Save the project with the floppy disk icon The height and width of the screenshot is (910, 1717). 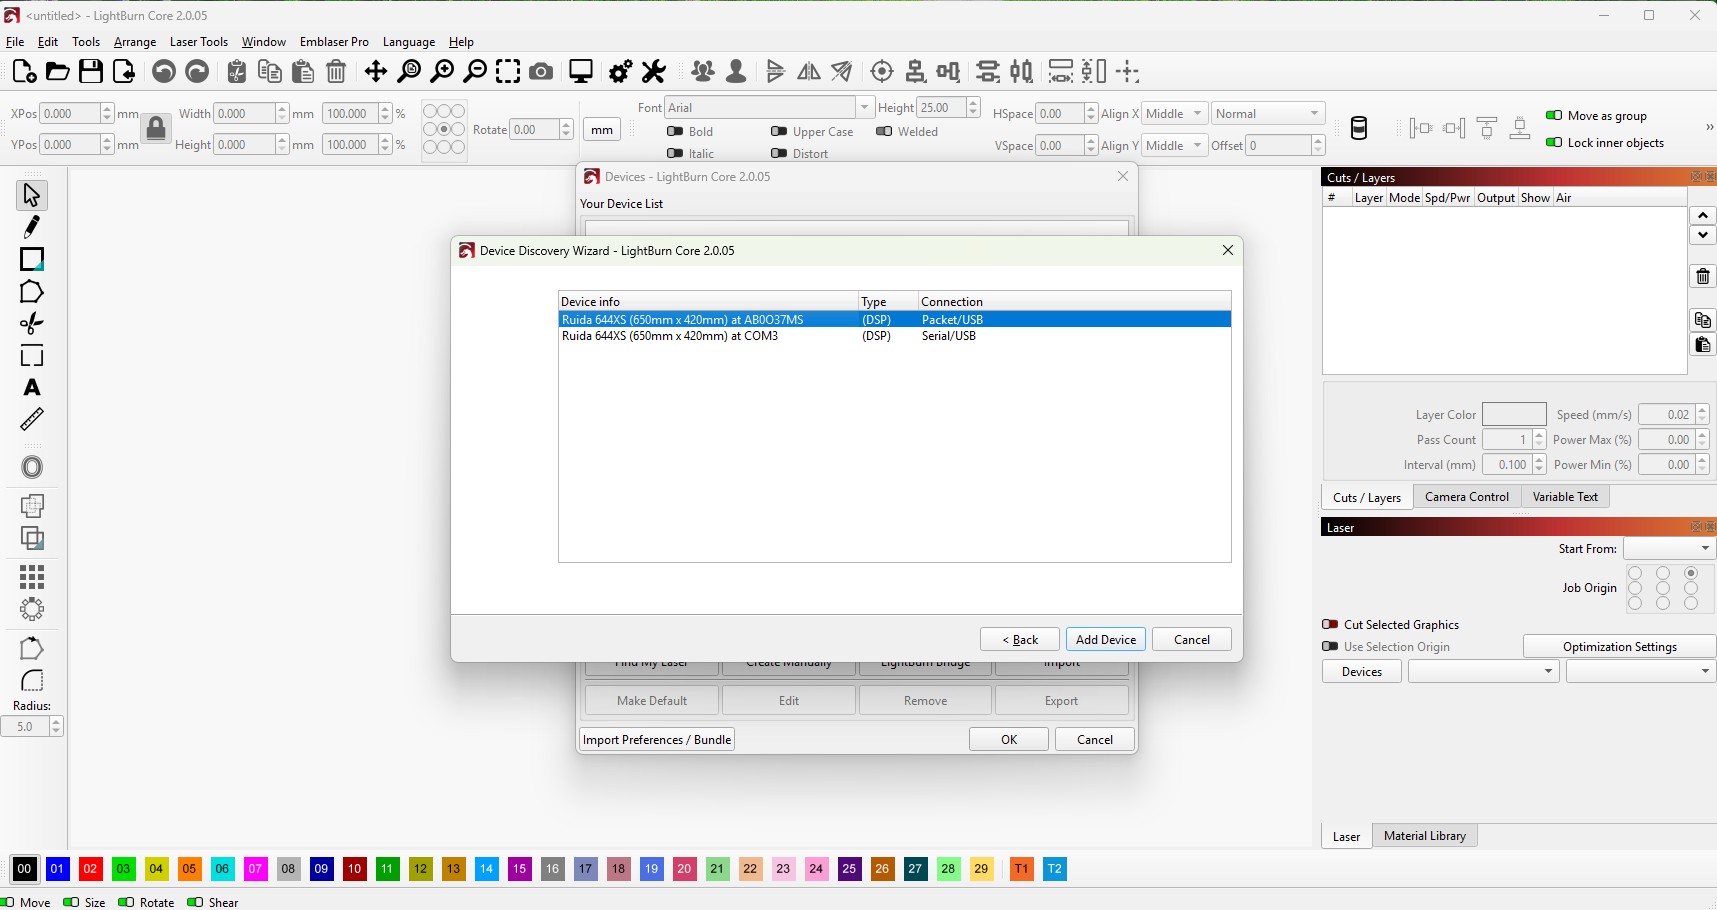[x=91, y=71]
